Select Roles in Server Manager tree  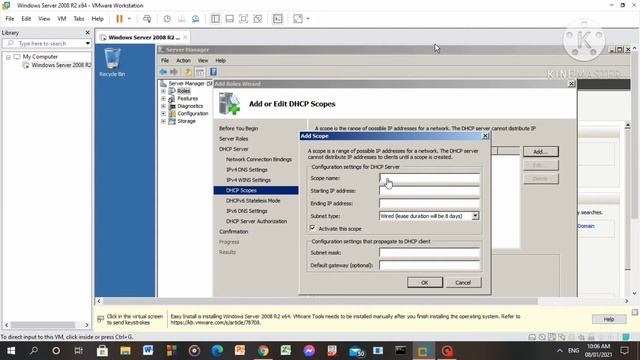[x=184, y=91]
